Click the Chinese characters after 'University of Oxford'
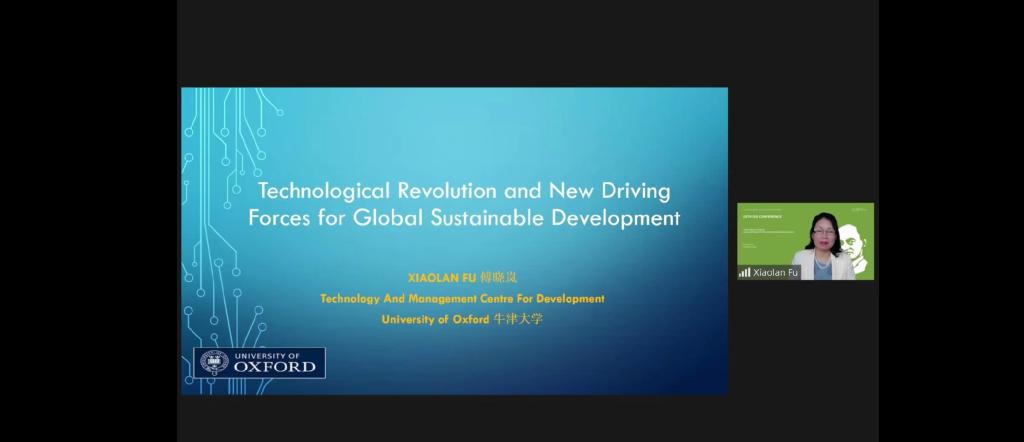This screenshot has height=442, width=1024. (518, 319)
